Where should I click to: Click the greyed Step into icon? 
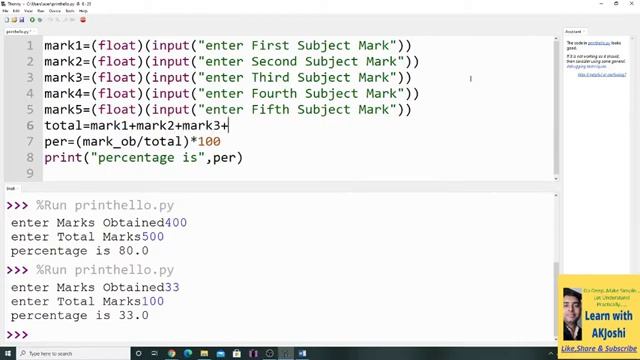pyautogui.click(x=58, y=20)
